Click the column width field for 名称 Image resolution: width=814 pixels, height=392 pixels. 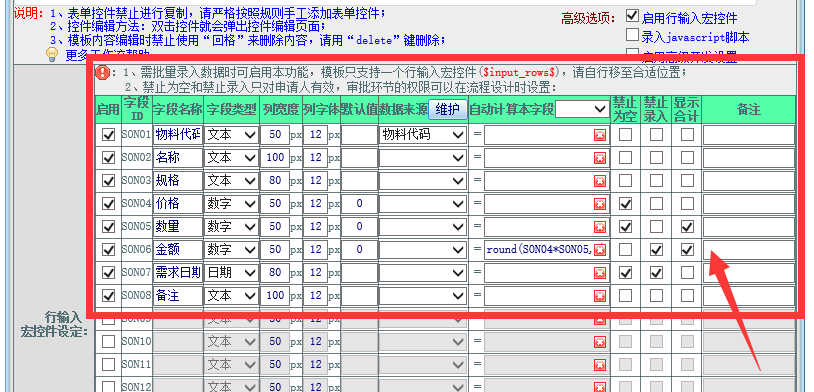275,158
